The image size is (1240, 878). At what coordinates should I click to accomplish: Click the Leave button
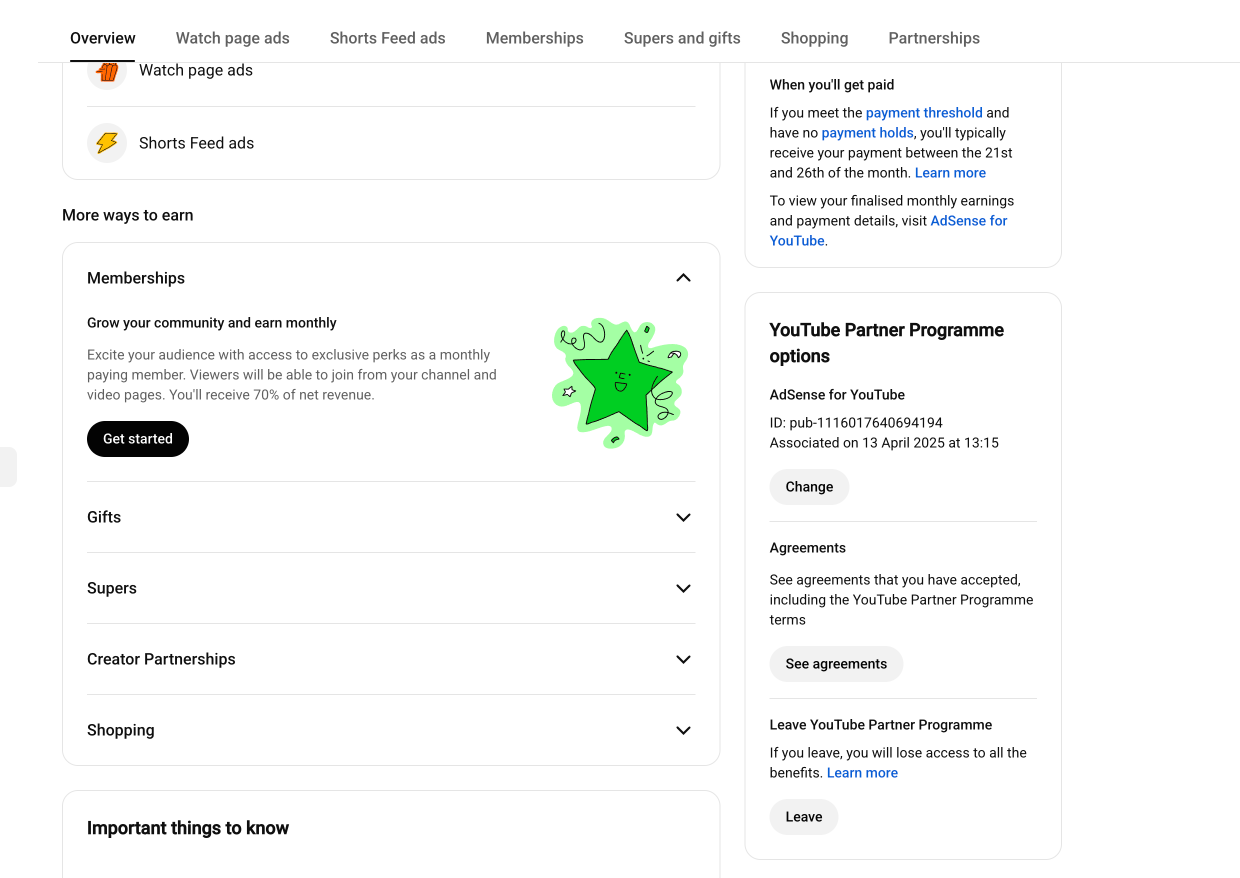804,817
